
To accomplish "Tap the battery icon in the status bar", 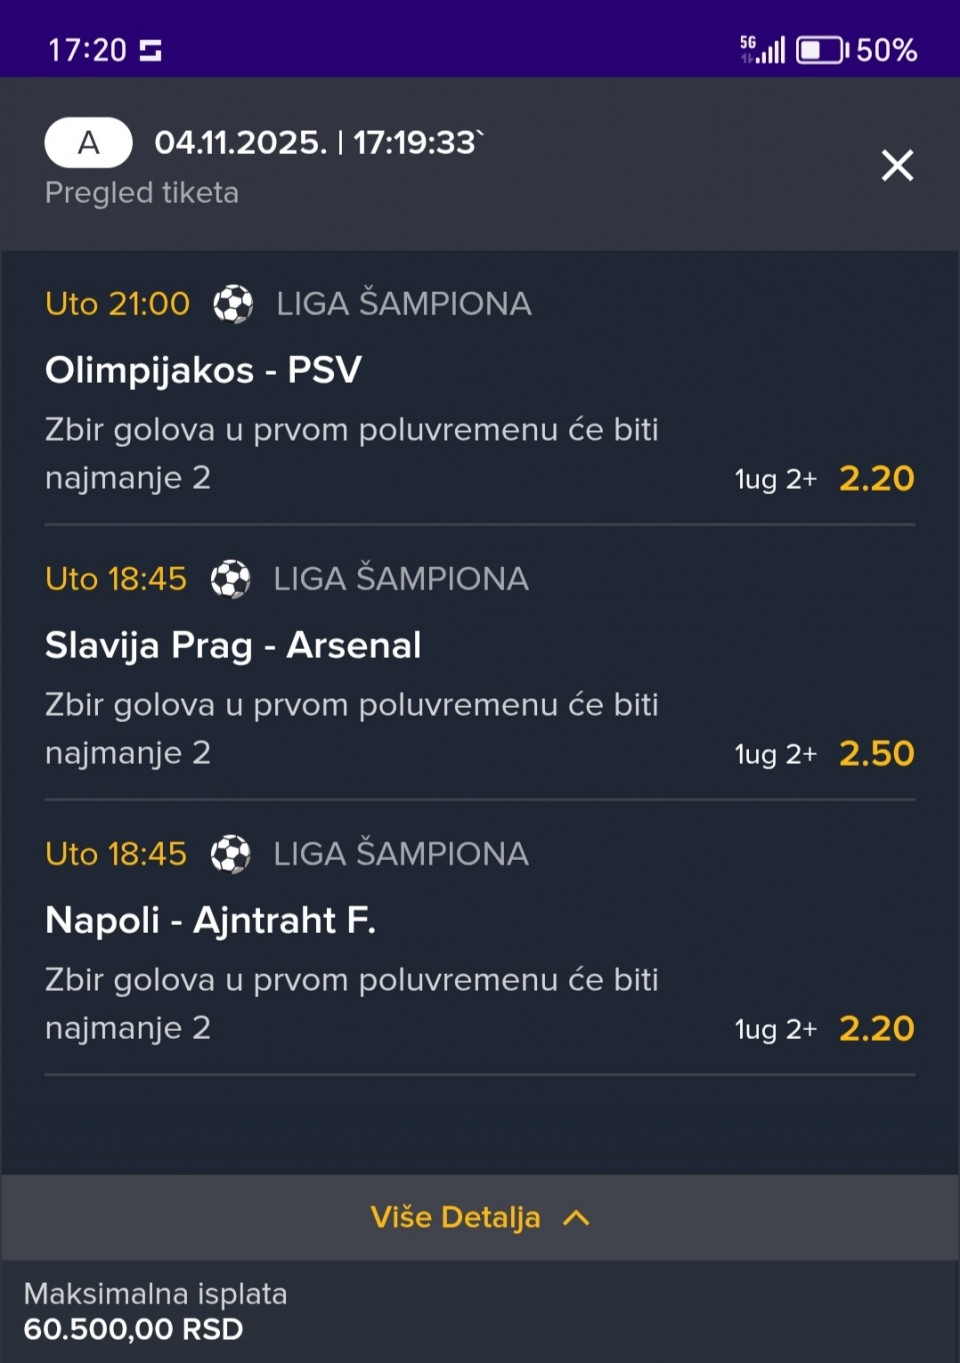I will [x=821, y=50].
